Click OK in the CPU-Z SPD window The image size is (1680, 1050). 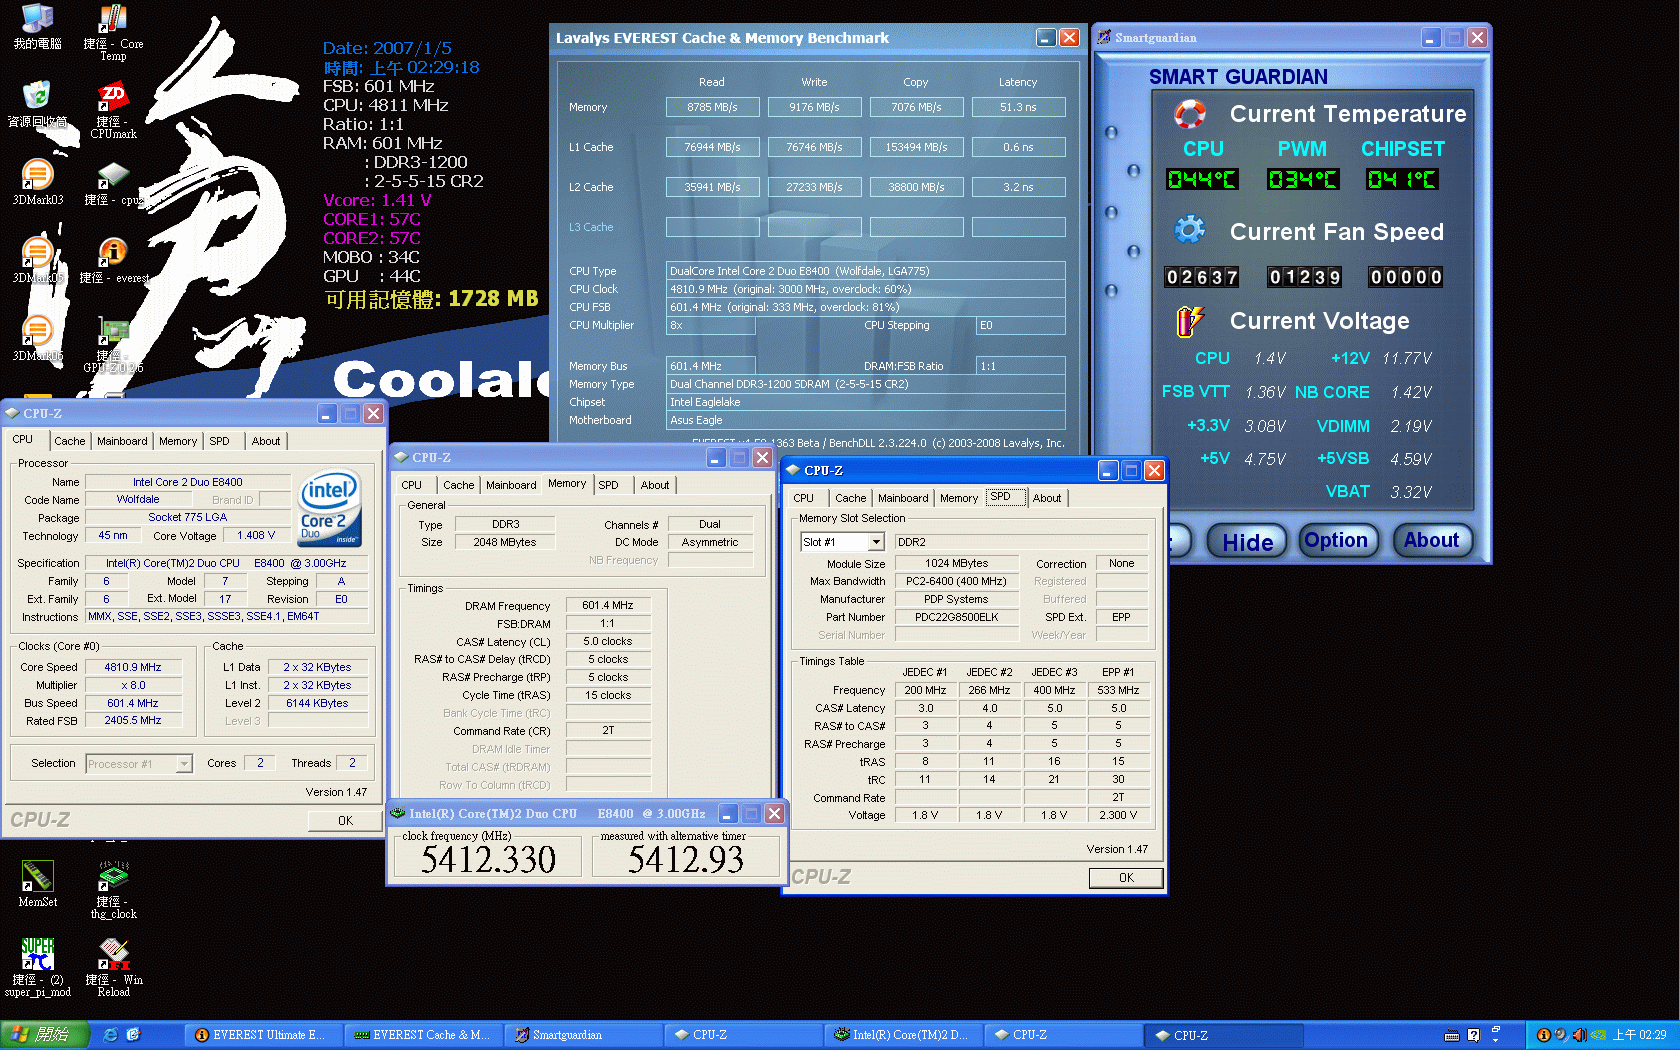(1126, 877)
